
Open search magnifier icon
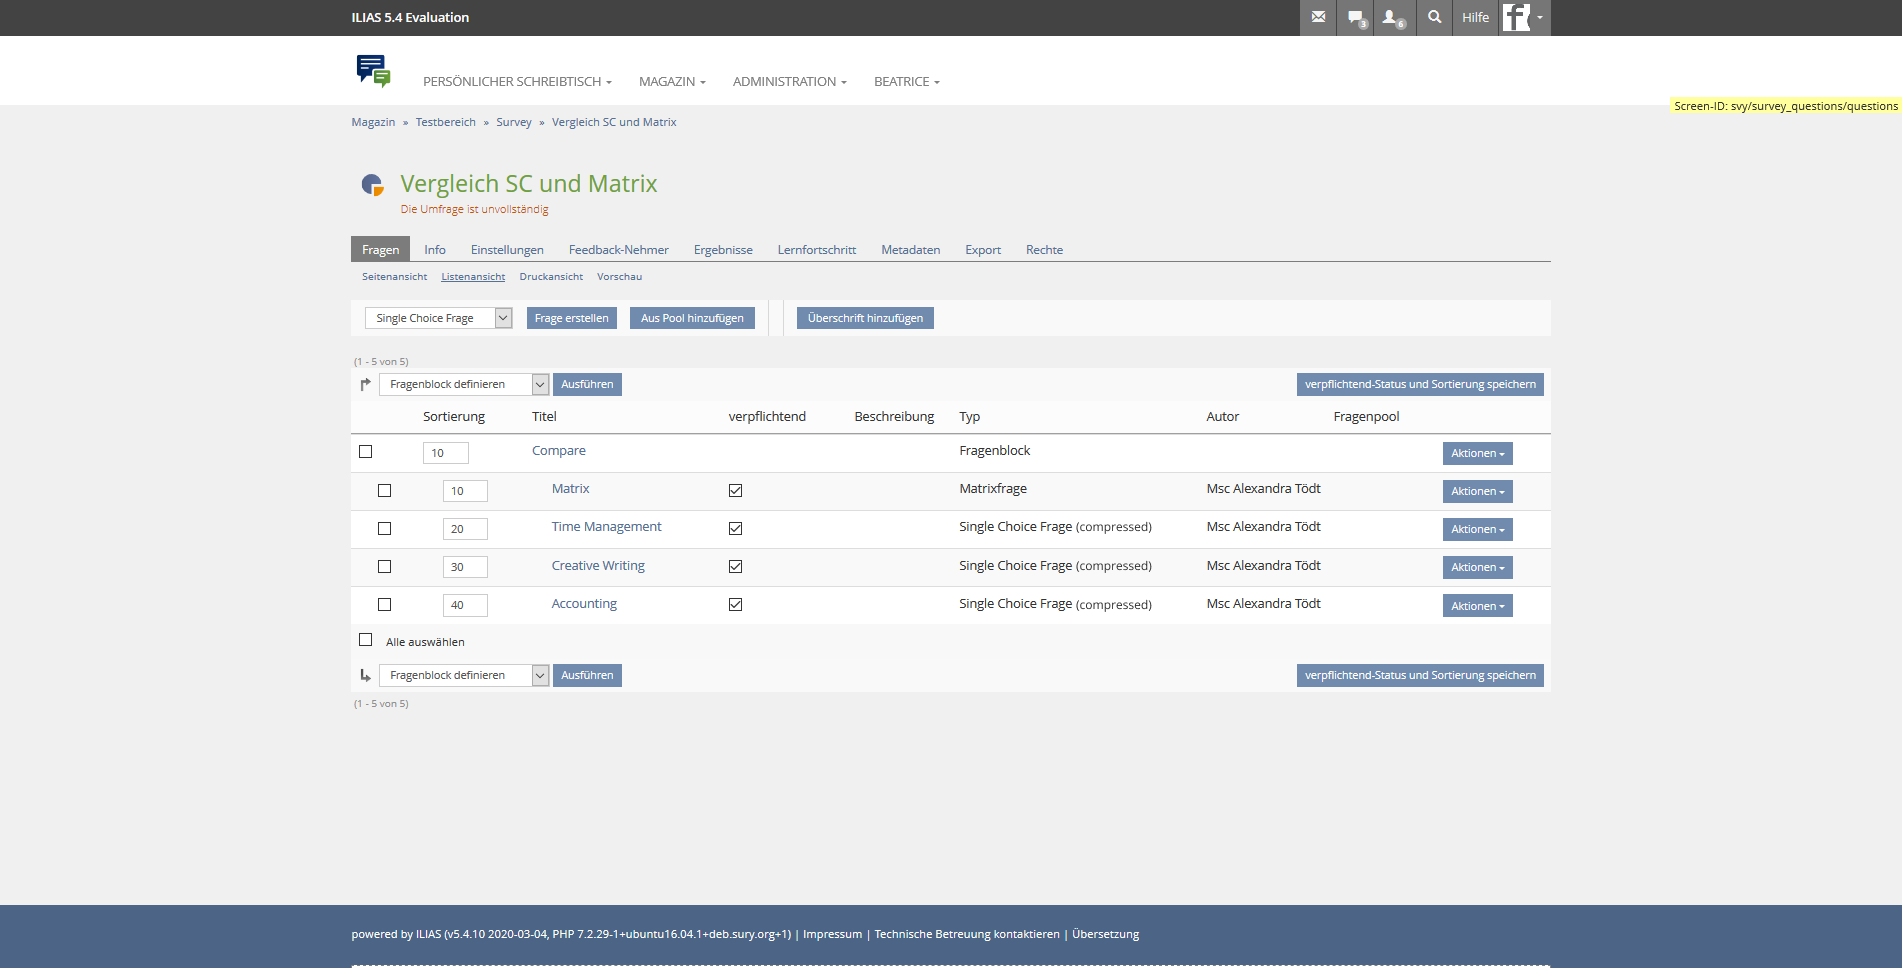pos(1435,17)
